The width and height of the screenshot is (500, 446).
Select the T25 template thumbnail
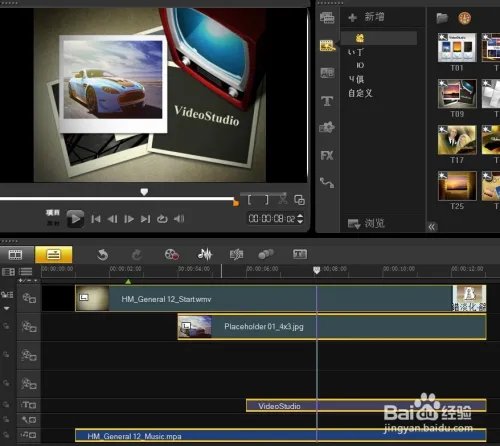coord(457,186)
